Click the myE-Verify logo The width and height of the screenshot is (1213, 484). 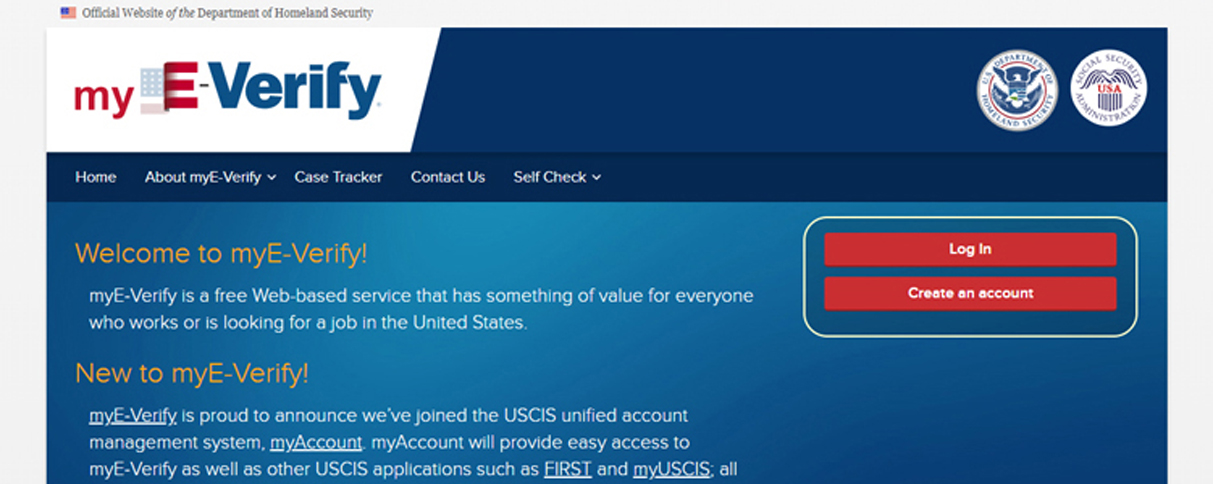(227, 91)
